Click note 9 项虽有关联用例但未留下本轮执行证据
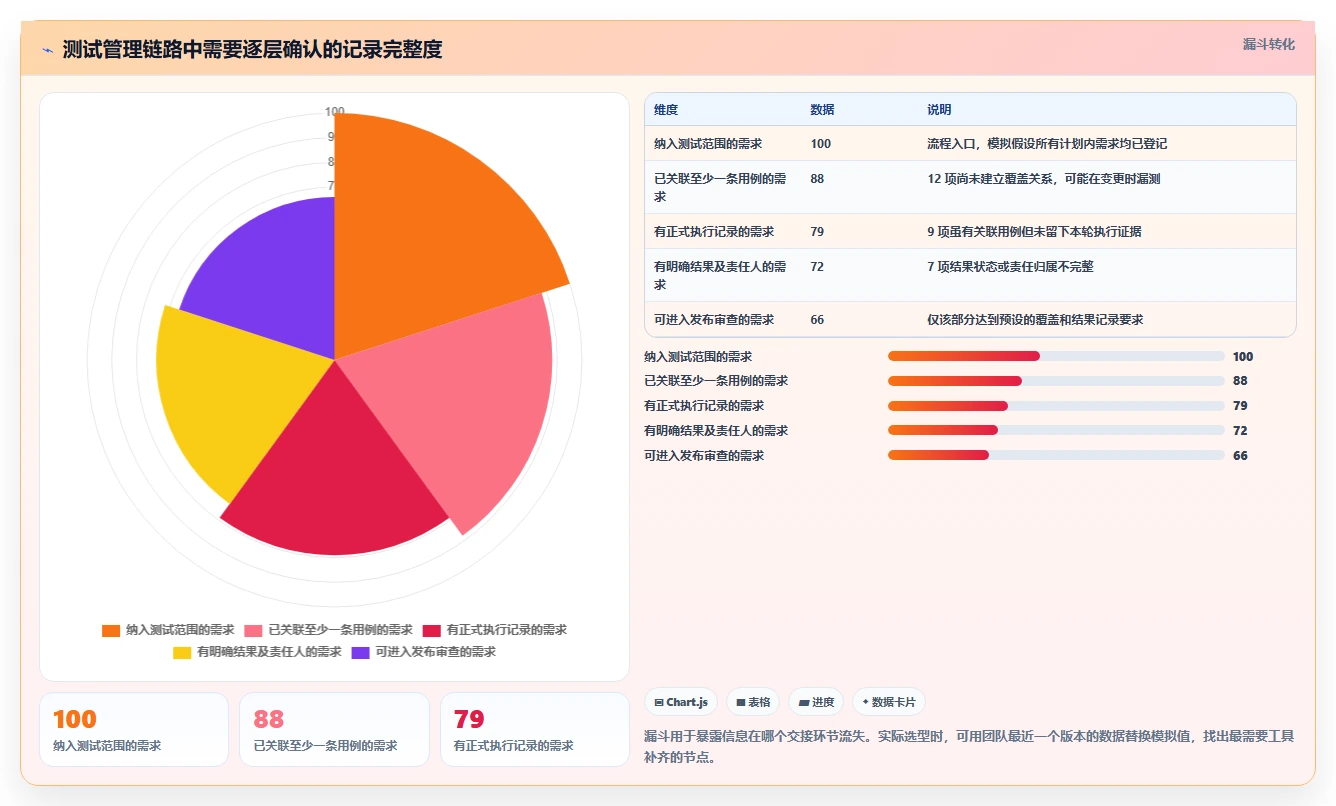The width and height of the screenshot is (1336, 806). pyautogui.click(x=1034, y=232)
